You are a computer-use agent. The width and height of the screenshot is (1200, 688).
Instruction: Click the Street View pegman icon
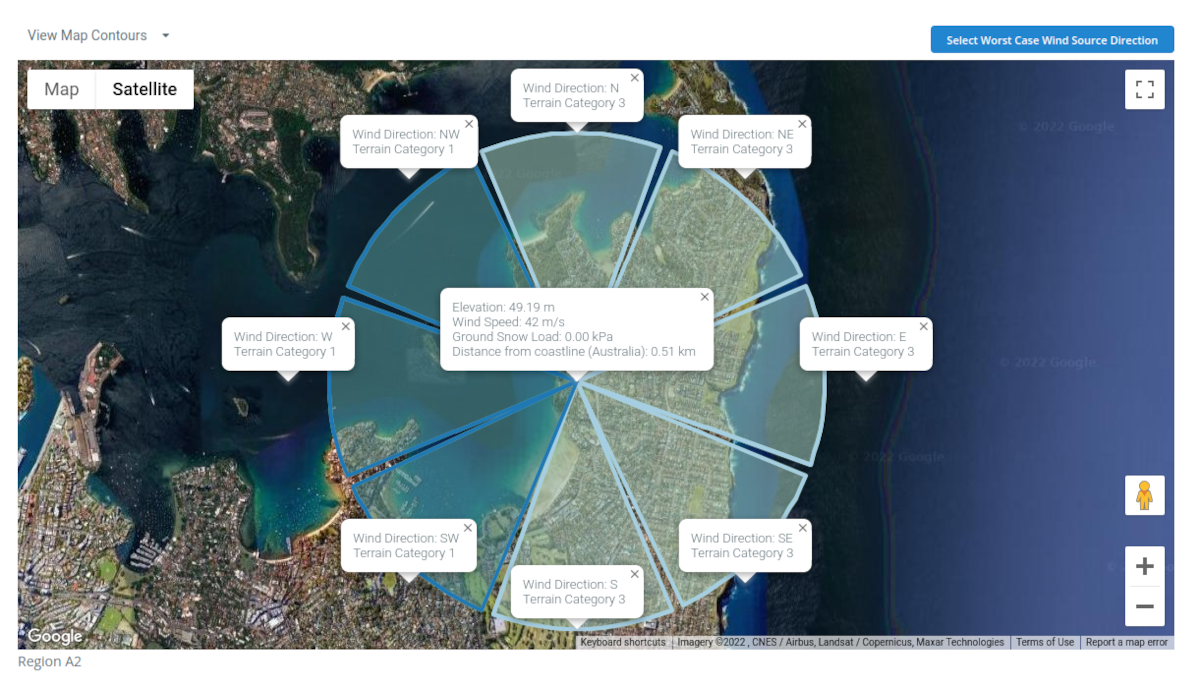tap(1145, 495)
